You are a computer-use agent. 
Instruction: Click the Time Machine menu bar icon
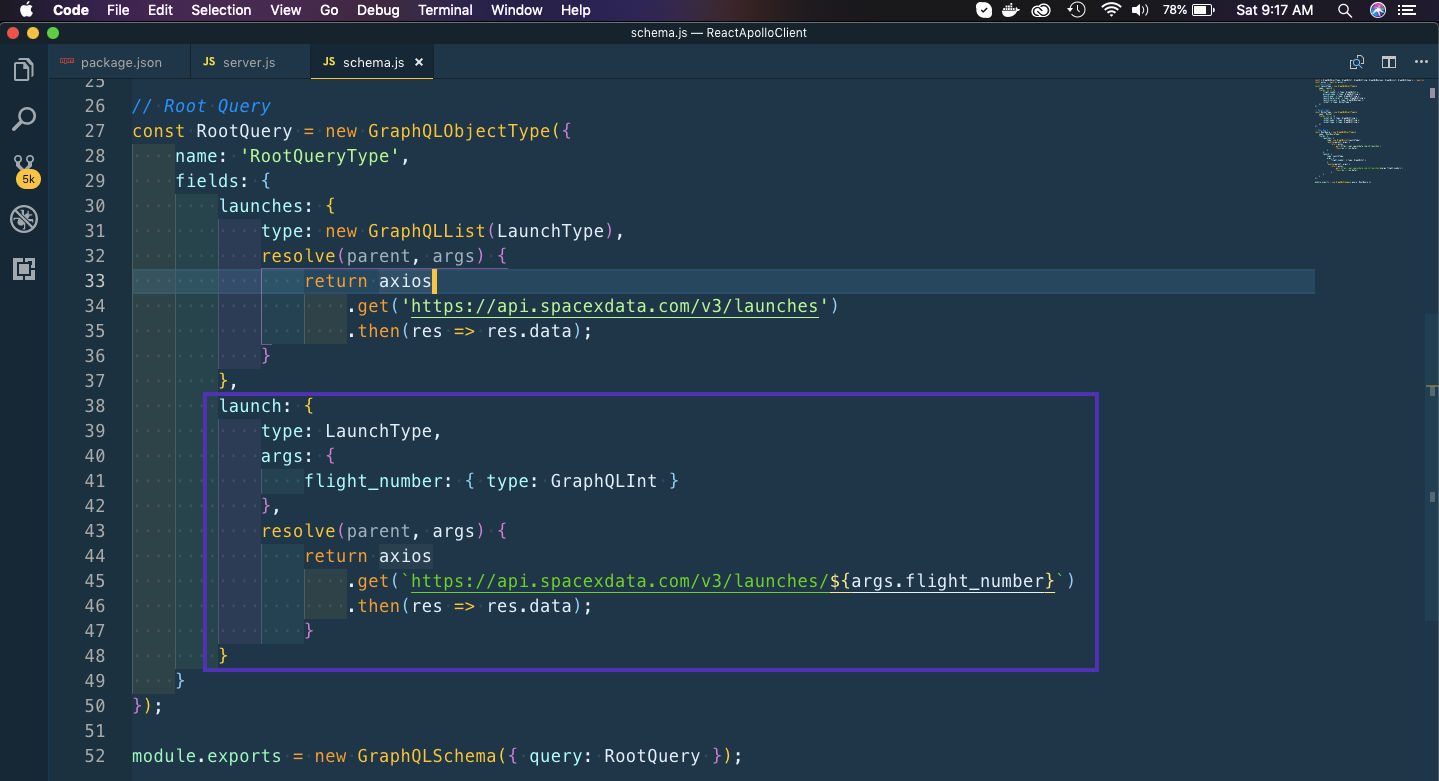tap(1076, 10)
